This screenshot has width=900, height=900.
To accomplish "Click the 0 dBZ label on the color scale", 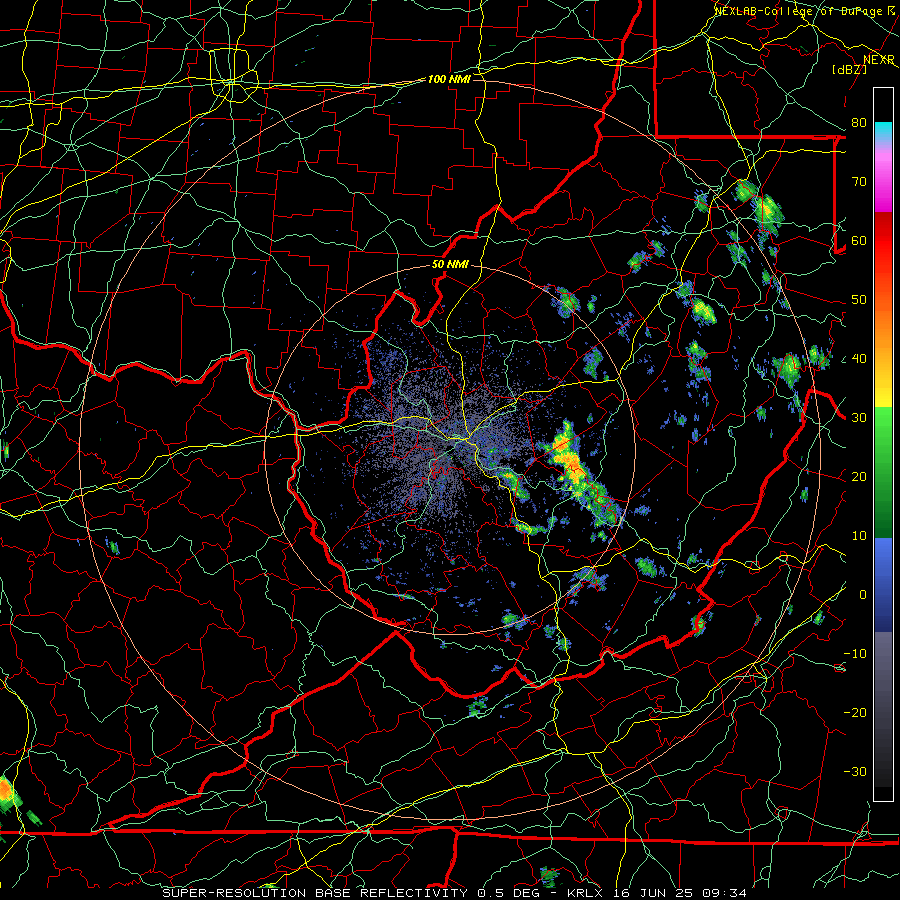I will (x=863, y=595).
